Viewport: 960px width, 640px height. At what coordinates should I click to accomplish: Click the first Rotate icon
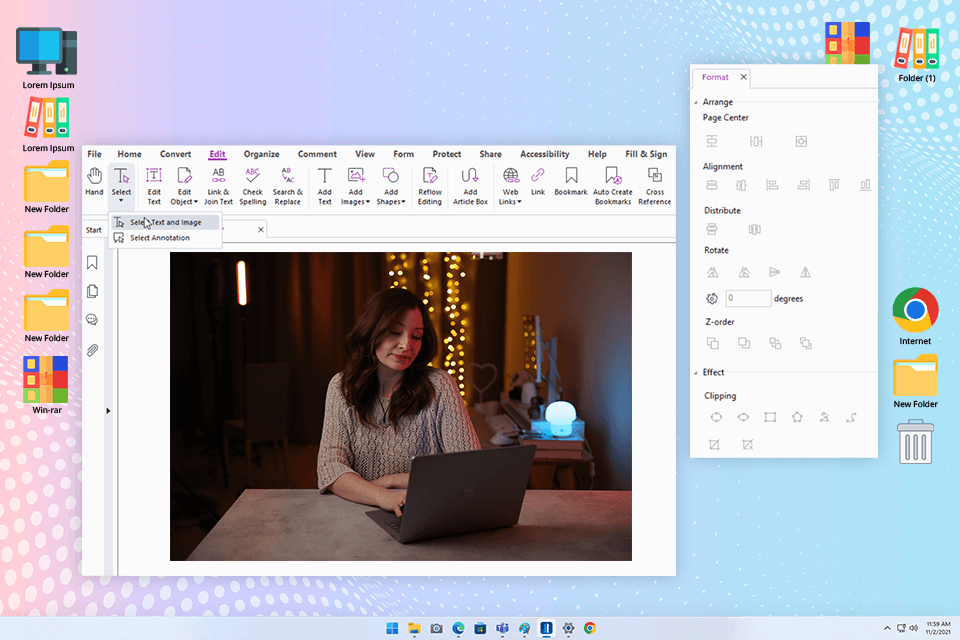pyautogui.click(x=712, y=273)
